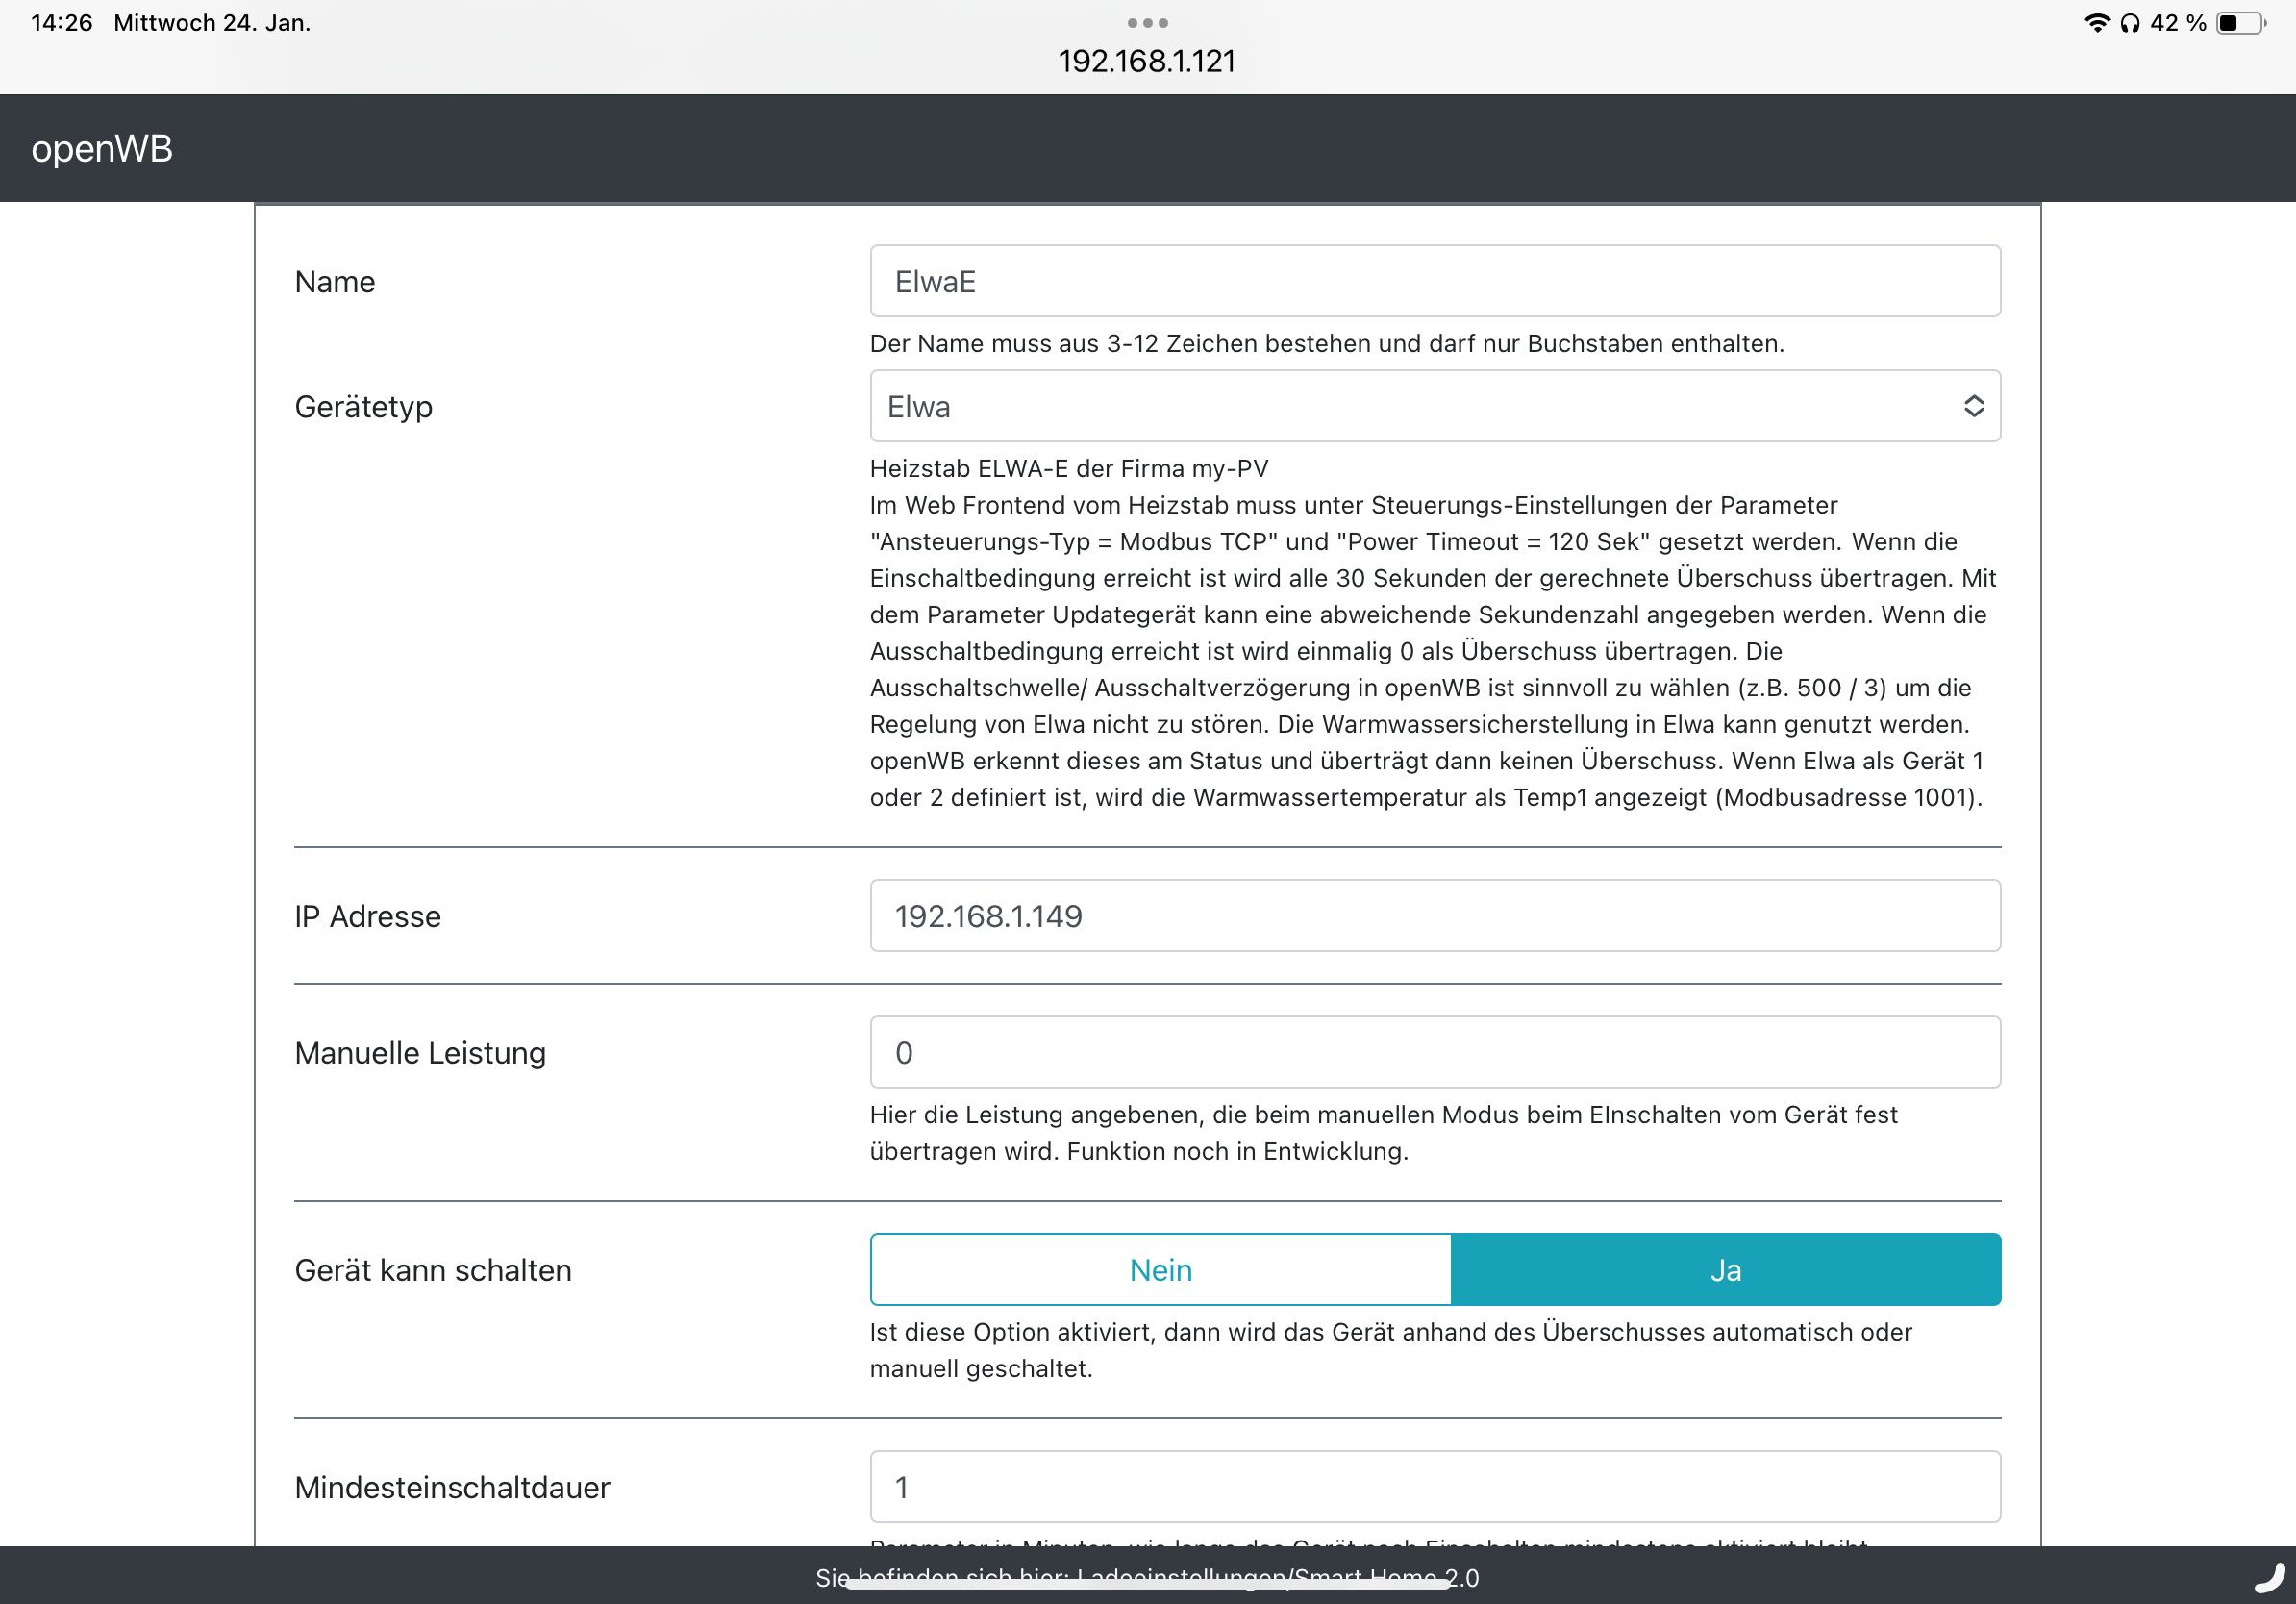Screen dimensions: 2296x1604
Task: Click the IP Adresse field 192.168.1.149
Action: point(1434,916)
